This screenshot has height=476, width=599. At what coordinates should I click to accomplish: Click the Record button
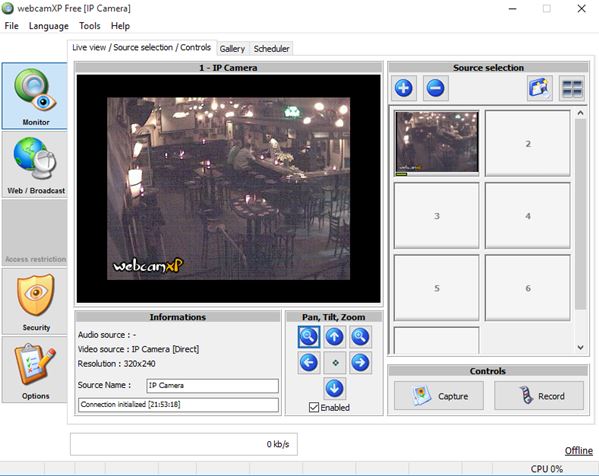(x=539, y=396)
